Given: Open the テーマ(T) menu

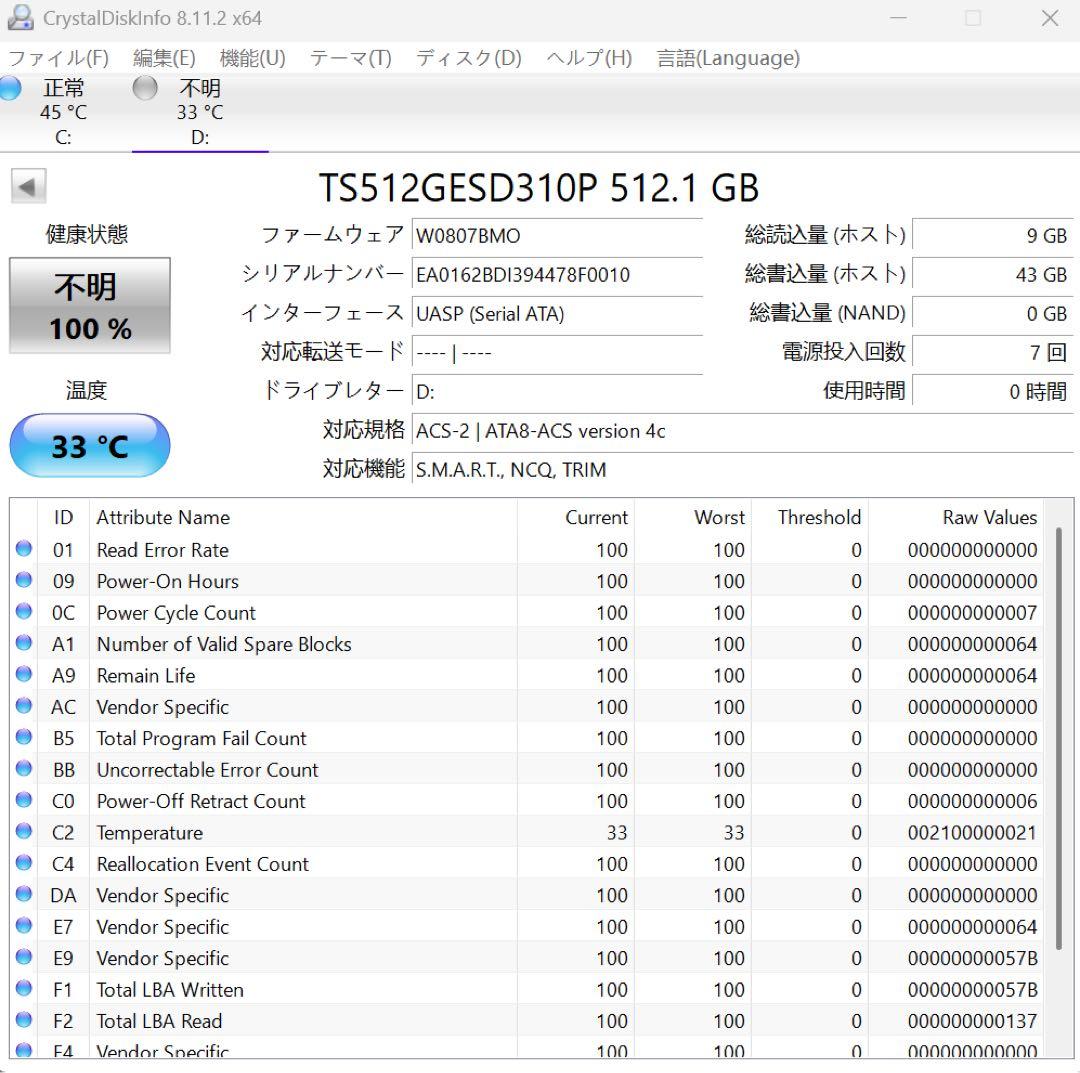Looking at the screenshot, I should pyautogui.click(x=351, y=58).
